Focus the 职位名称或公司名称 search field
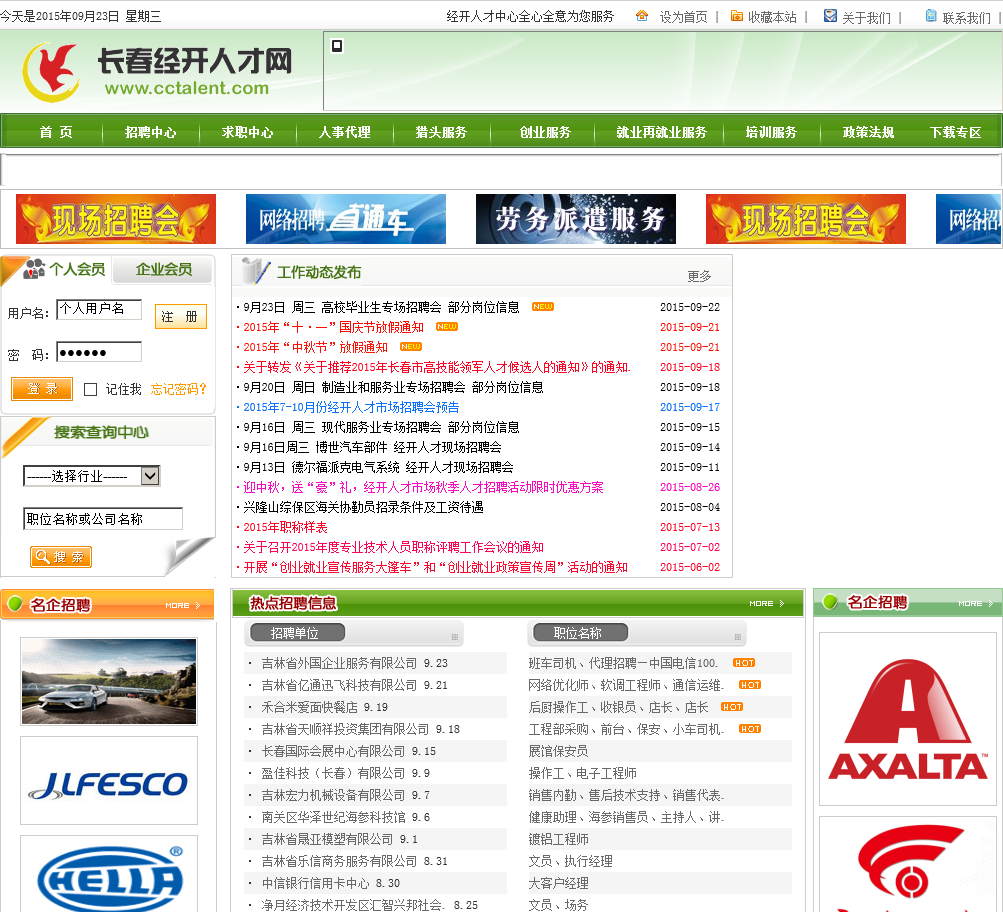The height and width of the screenshot is (912, 1003). (x=103, y=519)
